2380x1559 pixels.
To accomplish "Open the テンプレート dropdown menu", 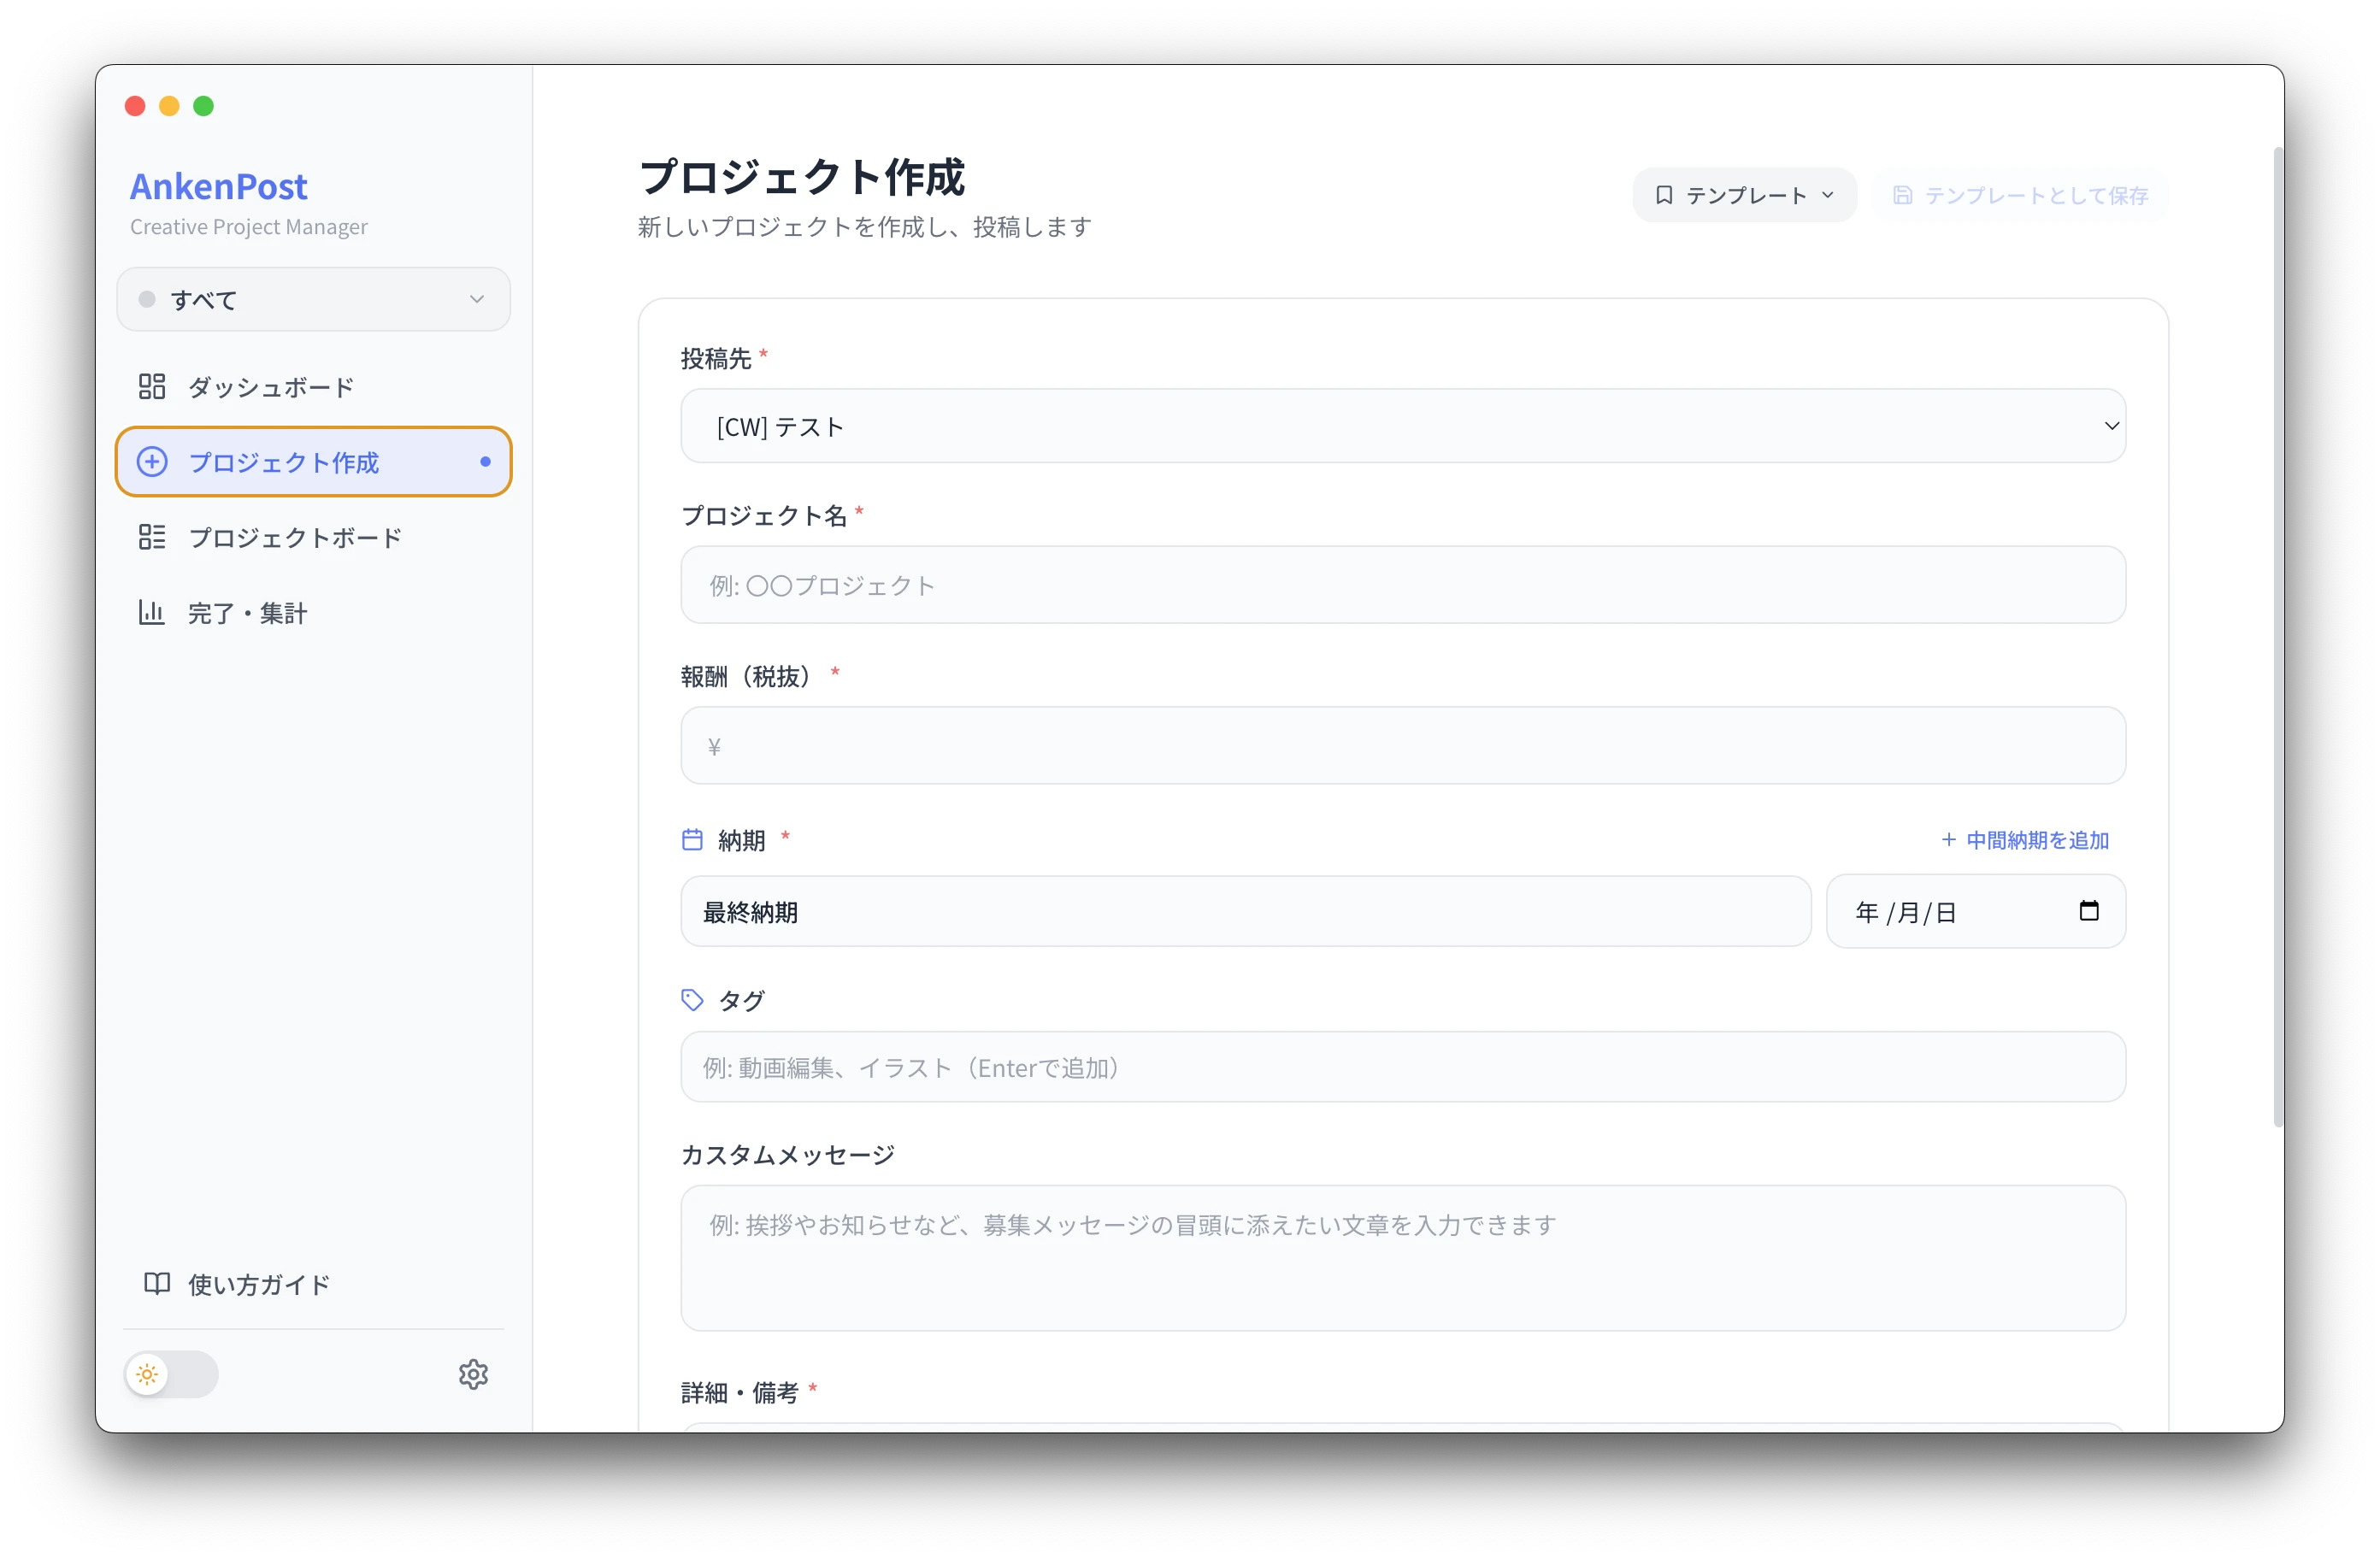I will point(1744,195).
